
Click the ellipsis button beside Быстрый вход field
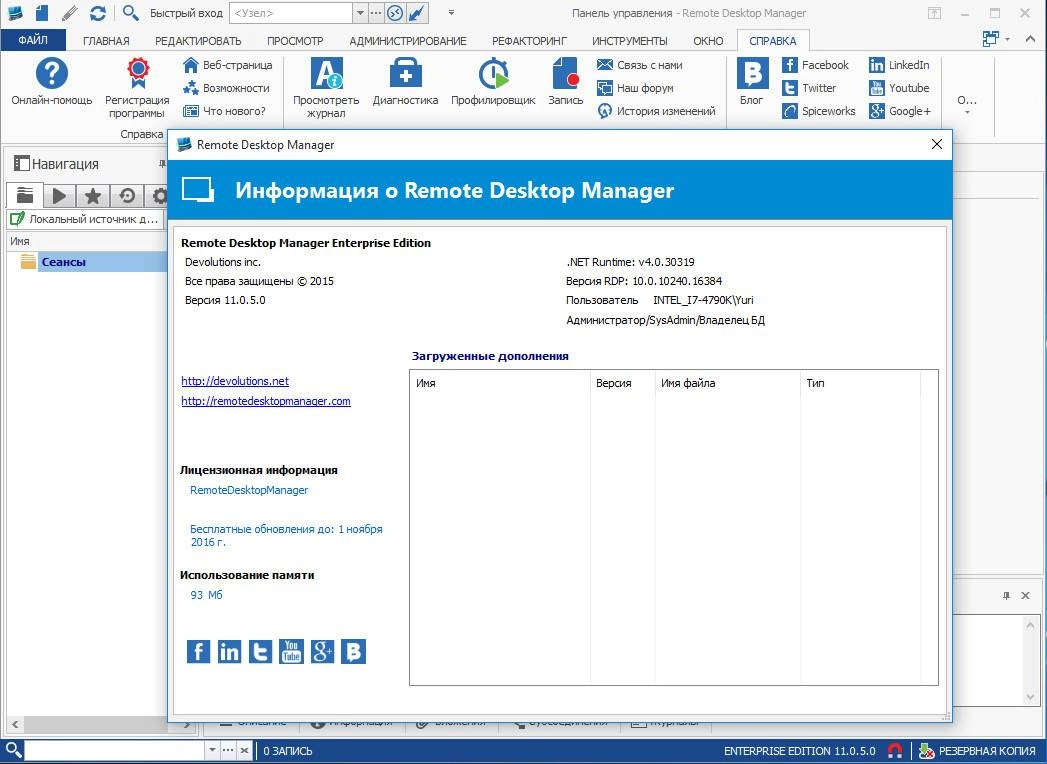[x=376, y=13]
